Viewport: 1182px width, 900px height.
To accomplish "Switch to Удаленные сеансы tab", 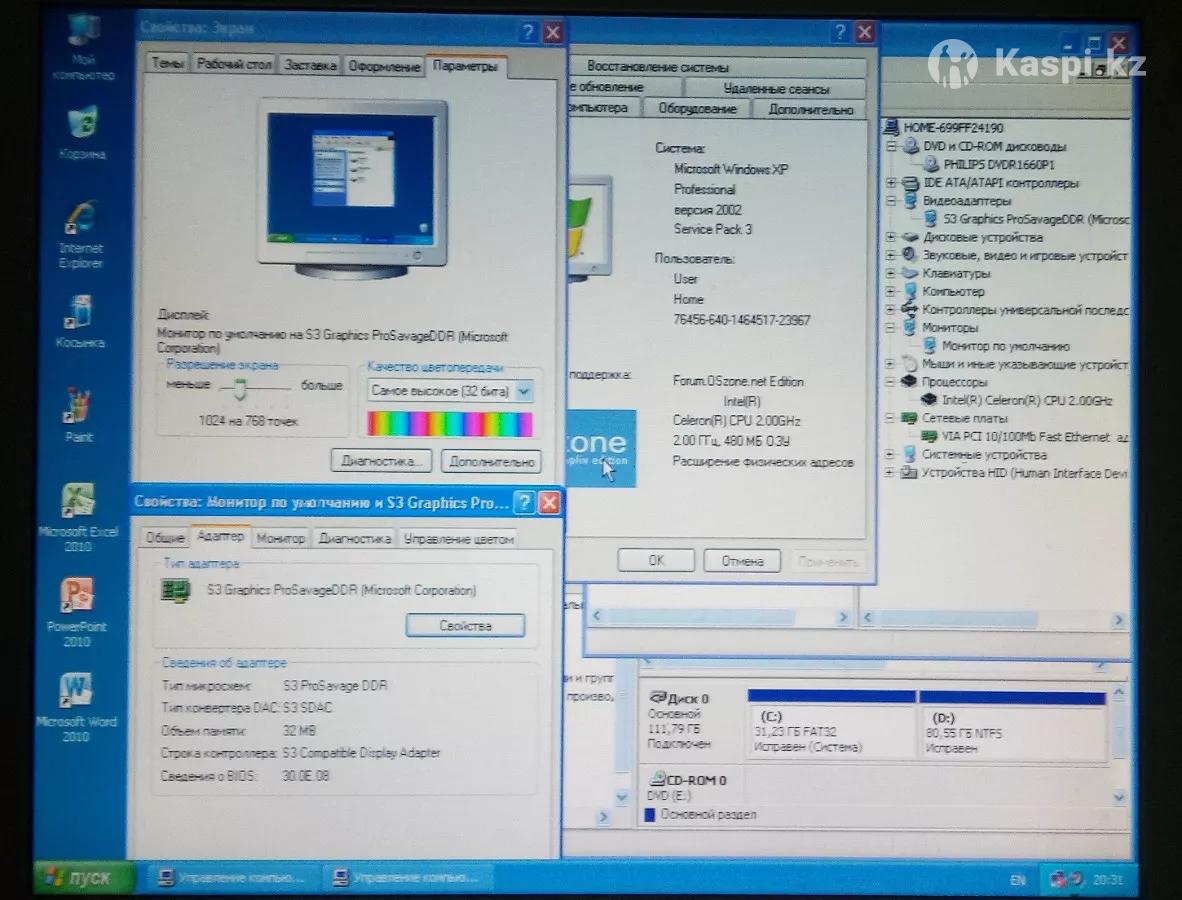I will point(776,88).
